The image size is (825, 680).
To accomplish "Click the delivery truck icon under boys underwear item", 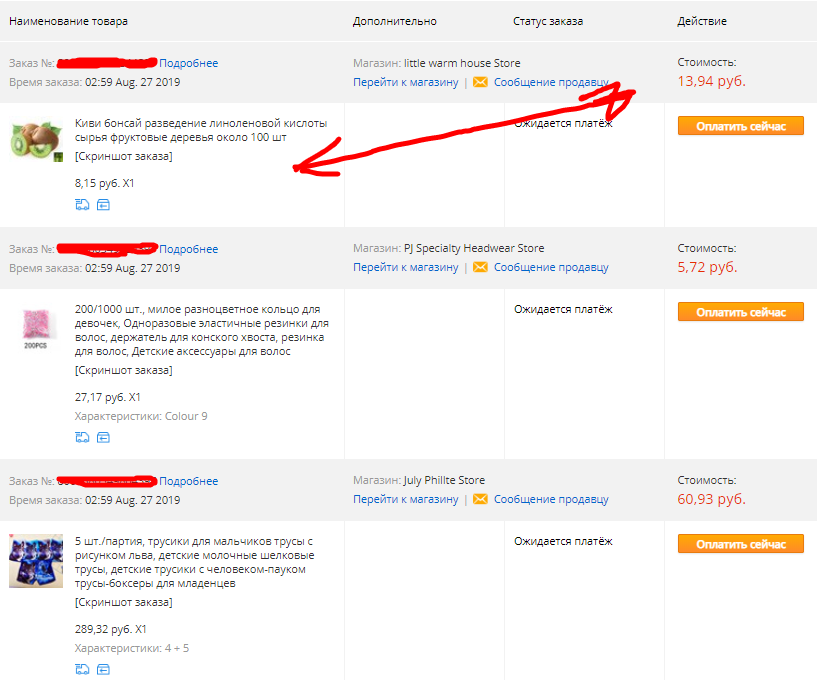I will [x=82, y=669].
